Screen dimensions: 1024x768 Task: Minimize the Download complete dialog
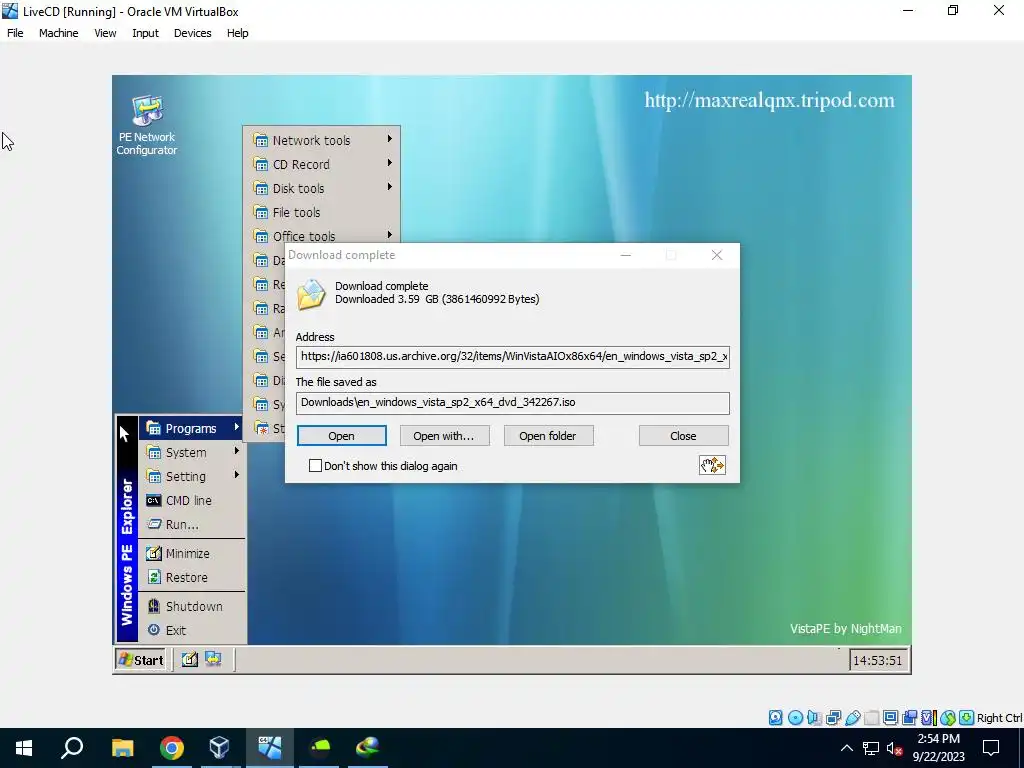[x=626, y=255]
